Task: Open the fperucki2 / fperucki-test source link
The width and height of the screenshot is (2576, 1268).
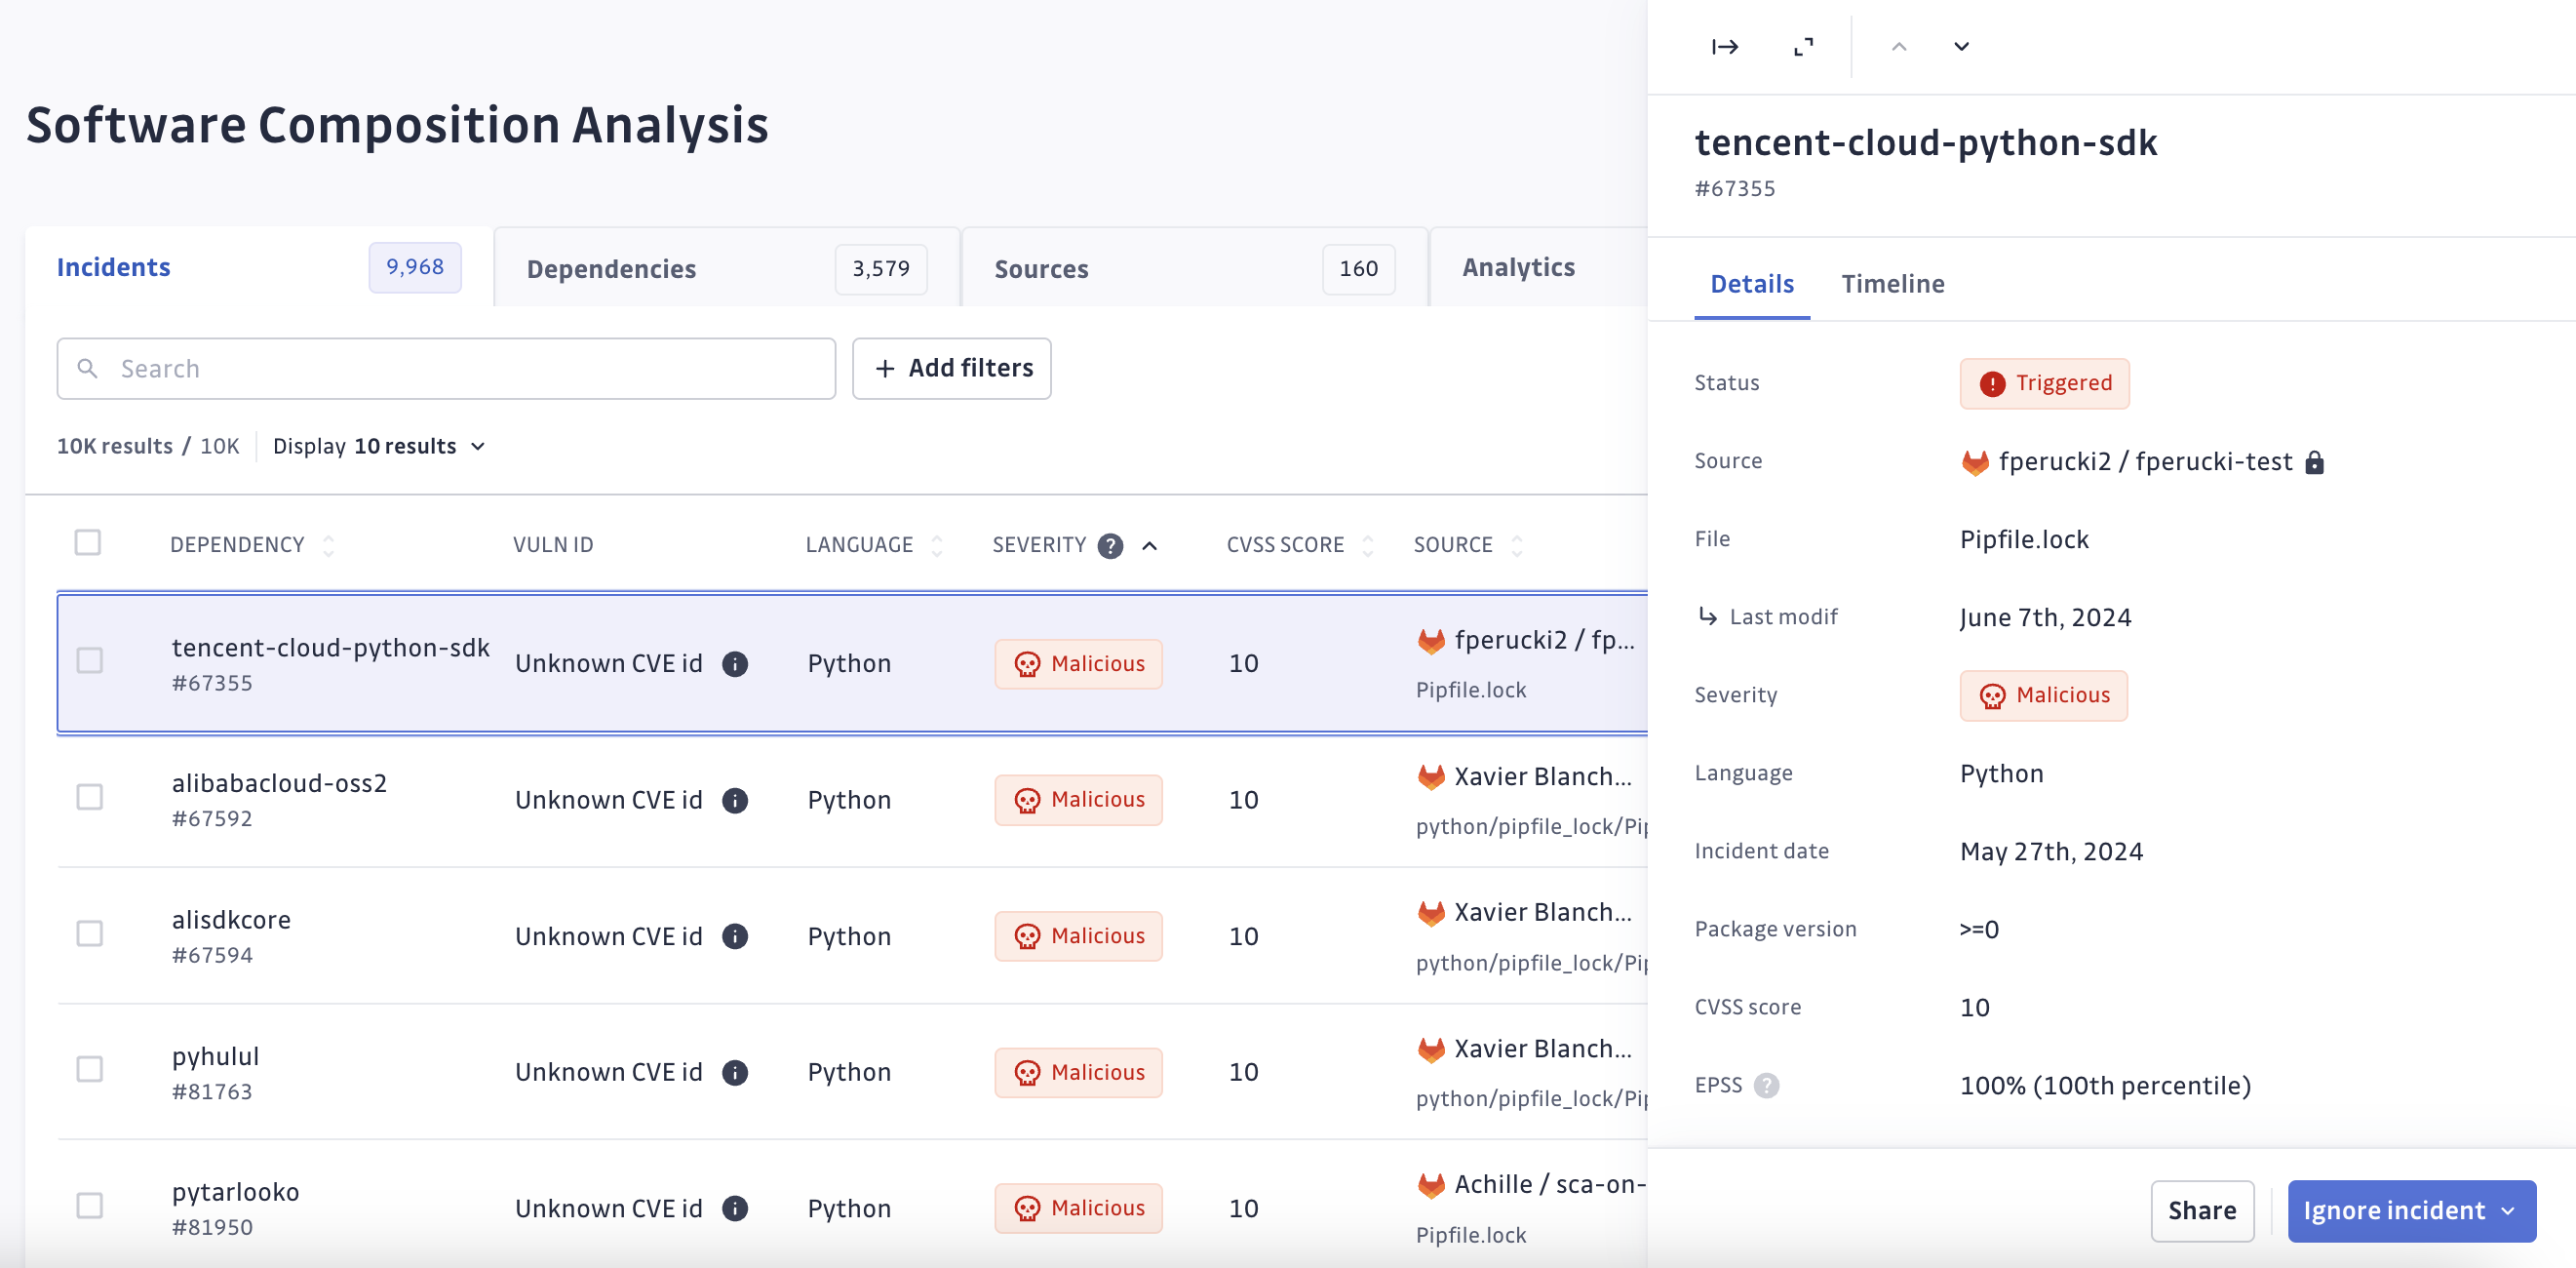Action: tap(2145, 462)
